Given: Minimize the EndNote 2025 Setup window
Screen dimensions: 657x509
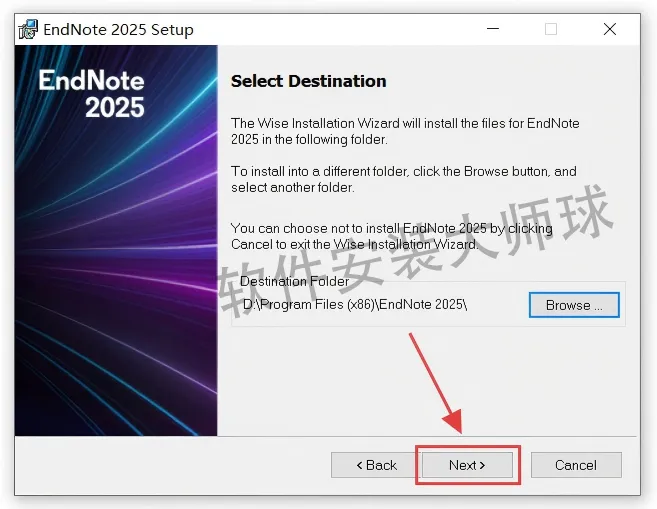Looking at the screenshot, I should click(x=493, y=29).
